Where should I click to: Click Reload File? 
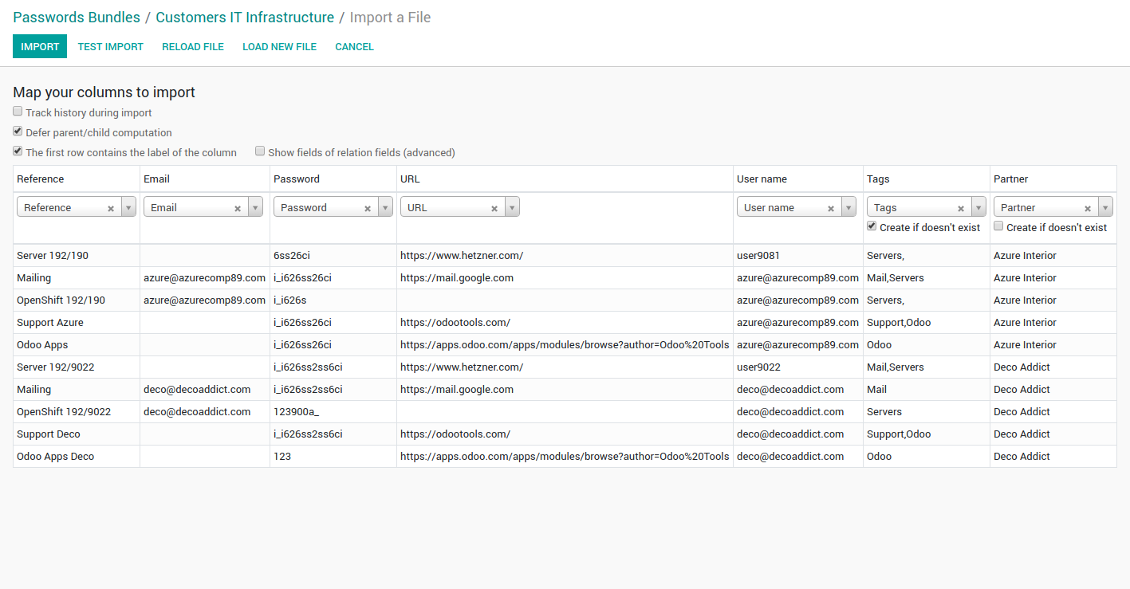192,46
